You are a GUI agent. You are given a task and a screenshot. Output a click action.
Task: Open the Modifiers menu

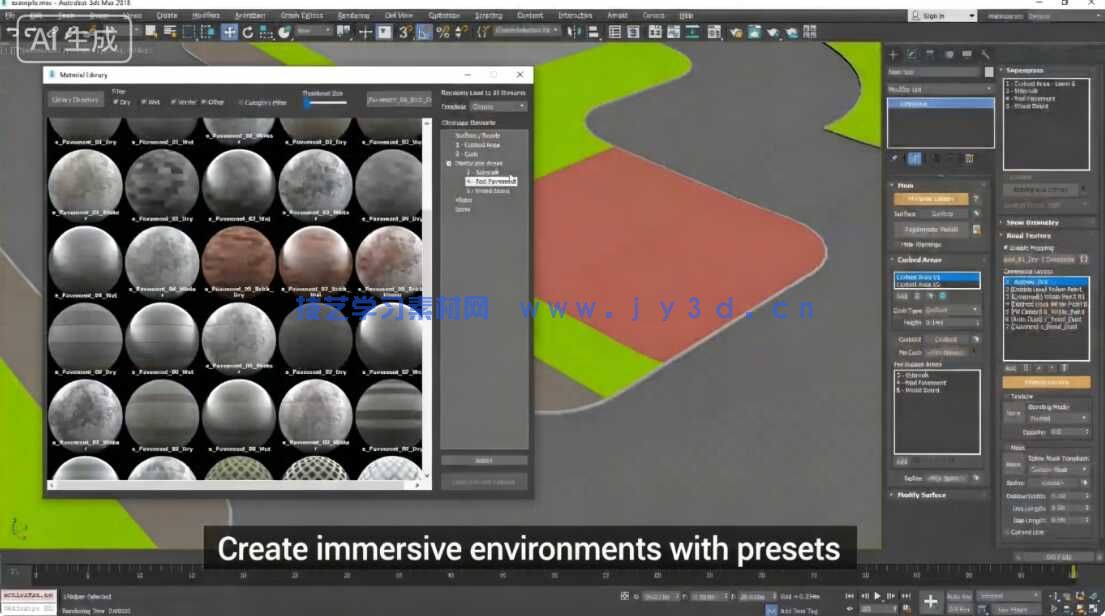(206, 16)
